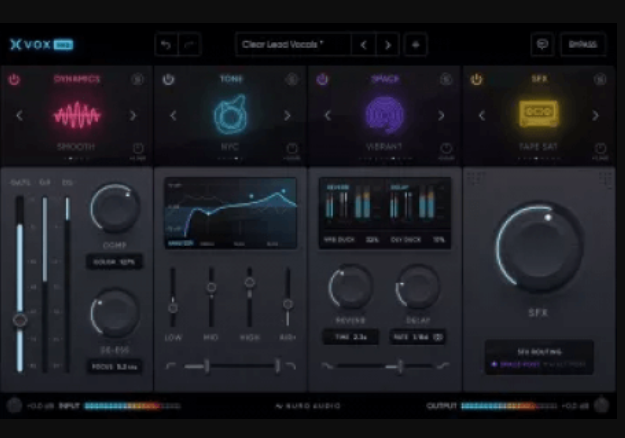Open the Clear Lead Vocals preset dropdown
This screenshot has height=438, width=625.
[x=293, y=45]
